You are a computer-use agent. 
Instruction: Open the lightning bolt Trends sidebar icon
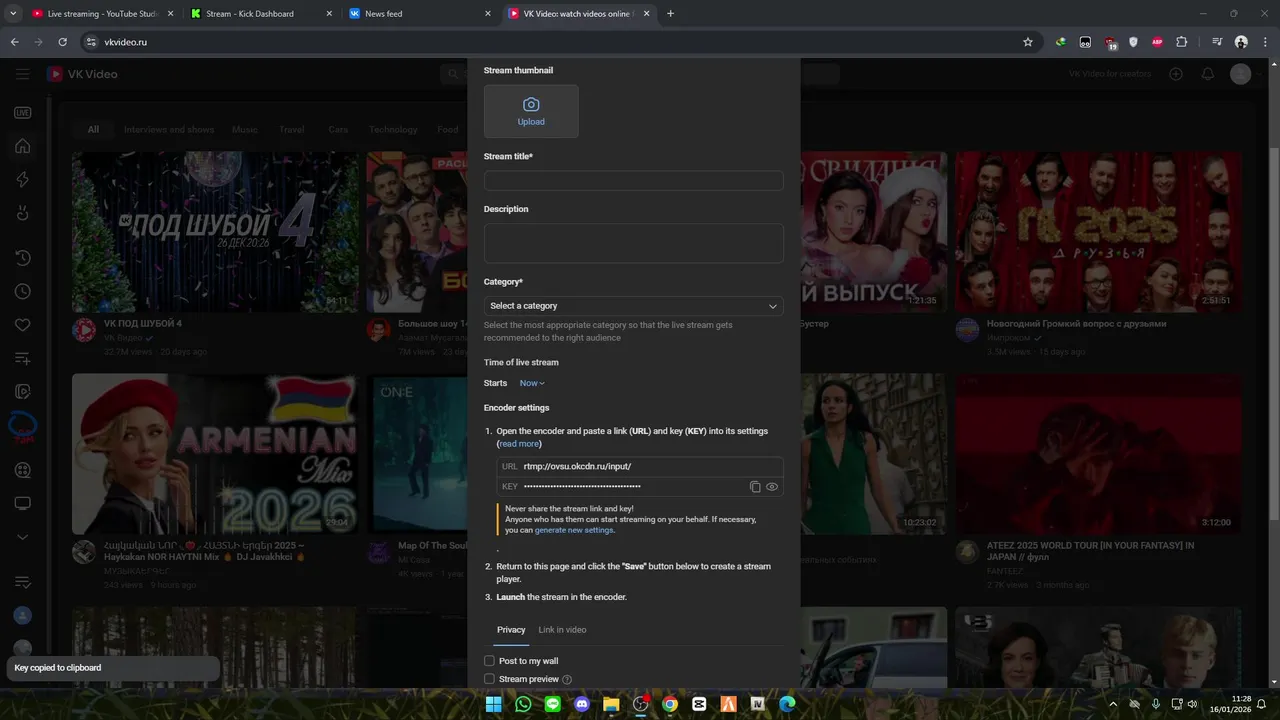[x=22, y=180]
